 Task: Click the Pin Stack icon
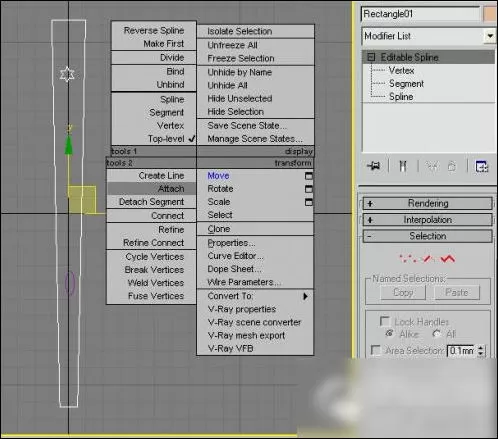(374, 166)
